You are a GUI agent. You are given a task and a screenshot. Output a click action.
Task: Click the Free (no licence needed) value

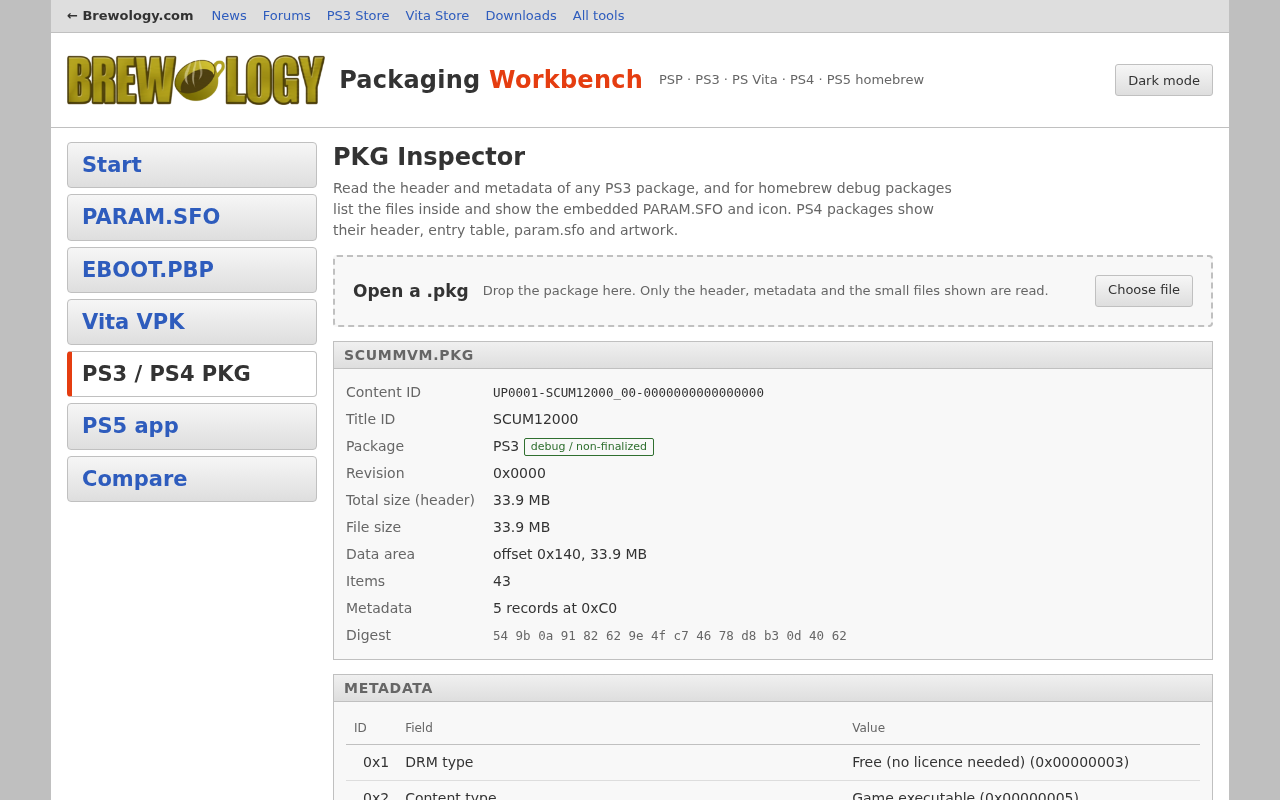pos(990,762)
